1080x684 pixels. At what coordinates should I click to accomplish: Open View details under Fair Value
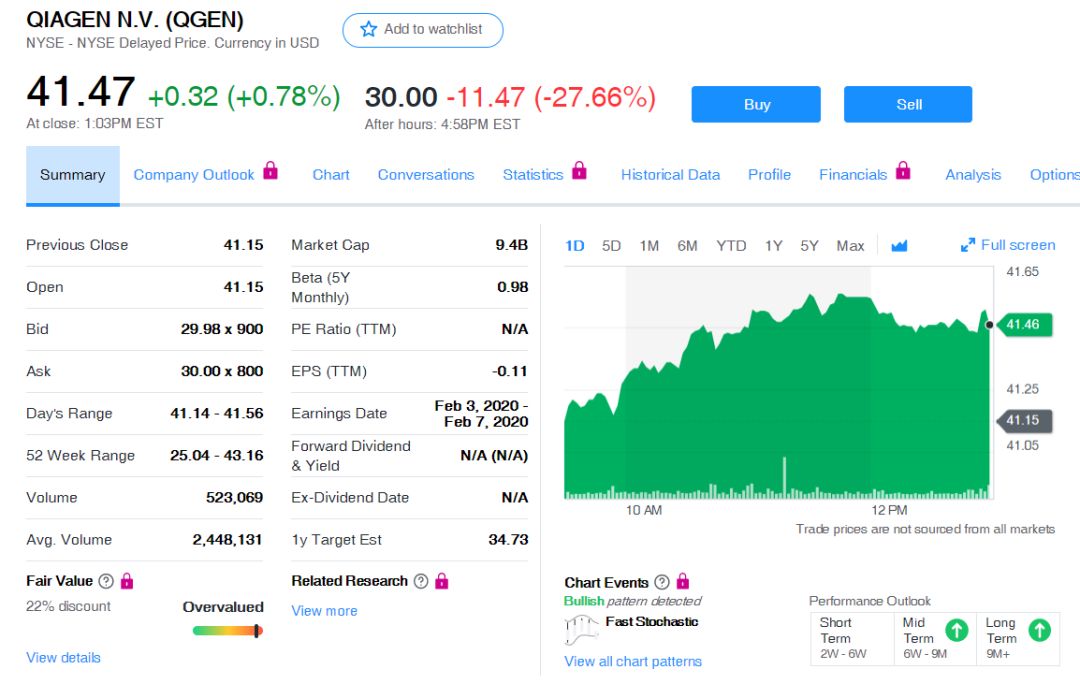[63, 658]
